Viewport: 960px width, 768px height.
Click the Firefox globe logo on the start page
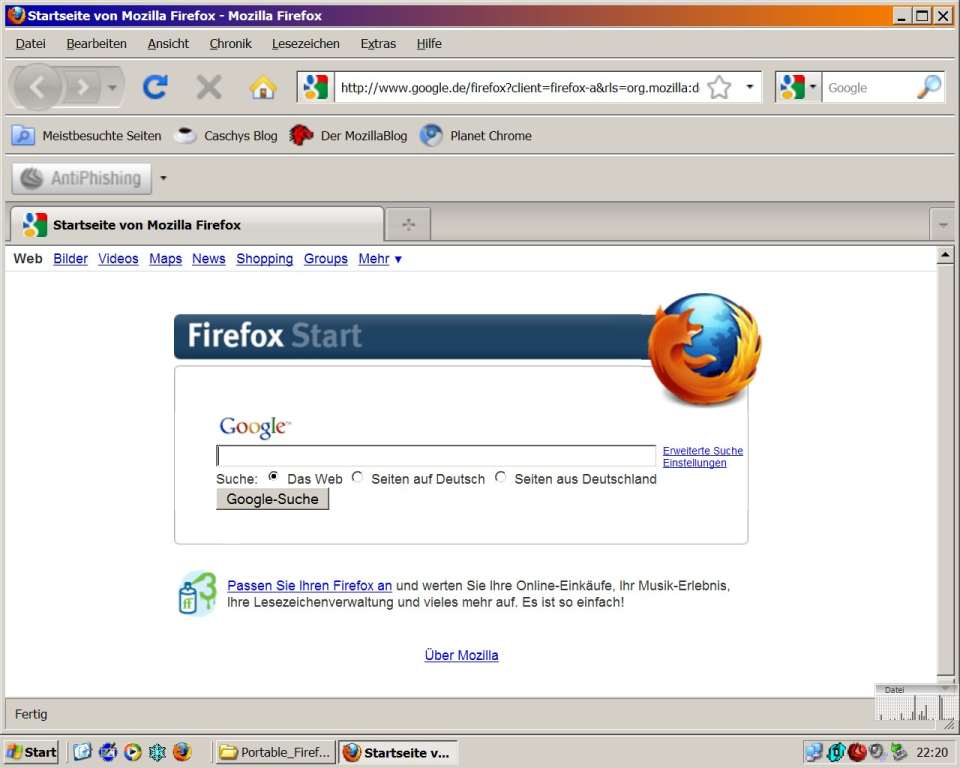point(704,348)
